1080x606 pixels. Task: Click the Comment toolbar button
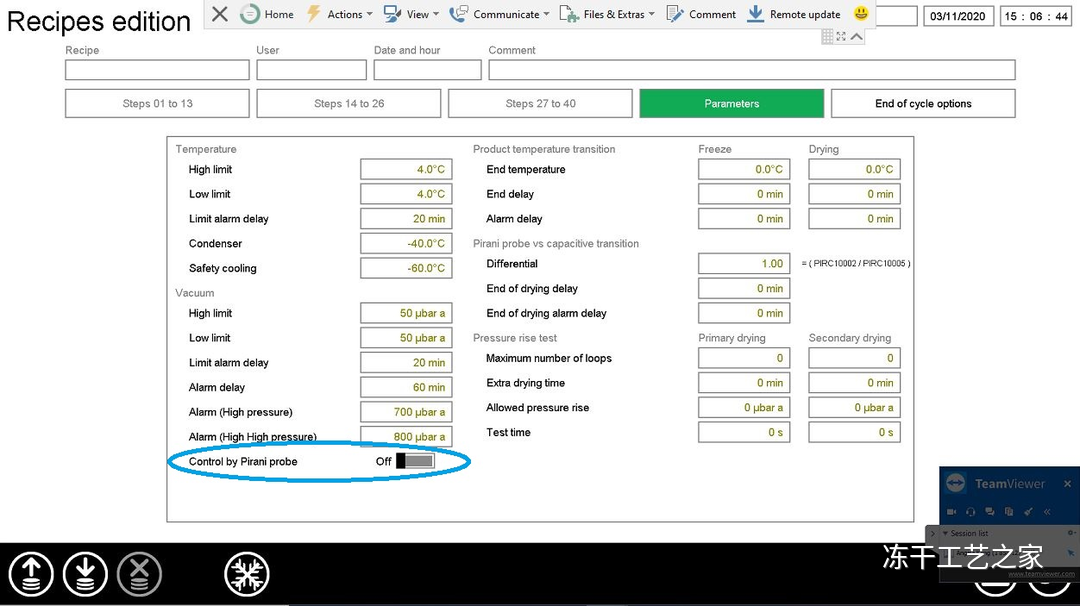(701, 14)
